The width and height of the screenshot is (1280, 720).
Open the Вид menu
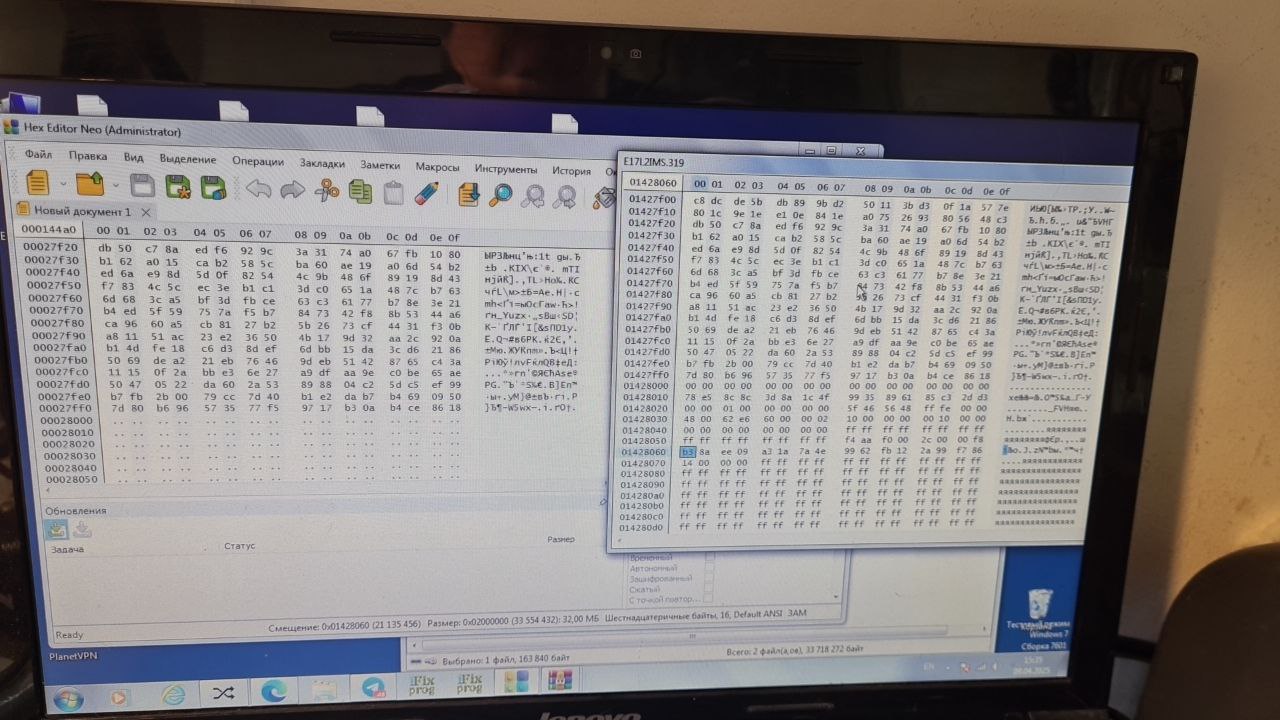pos(133,158)
